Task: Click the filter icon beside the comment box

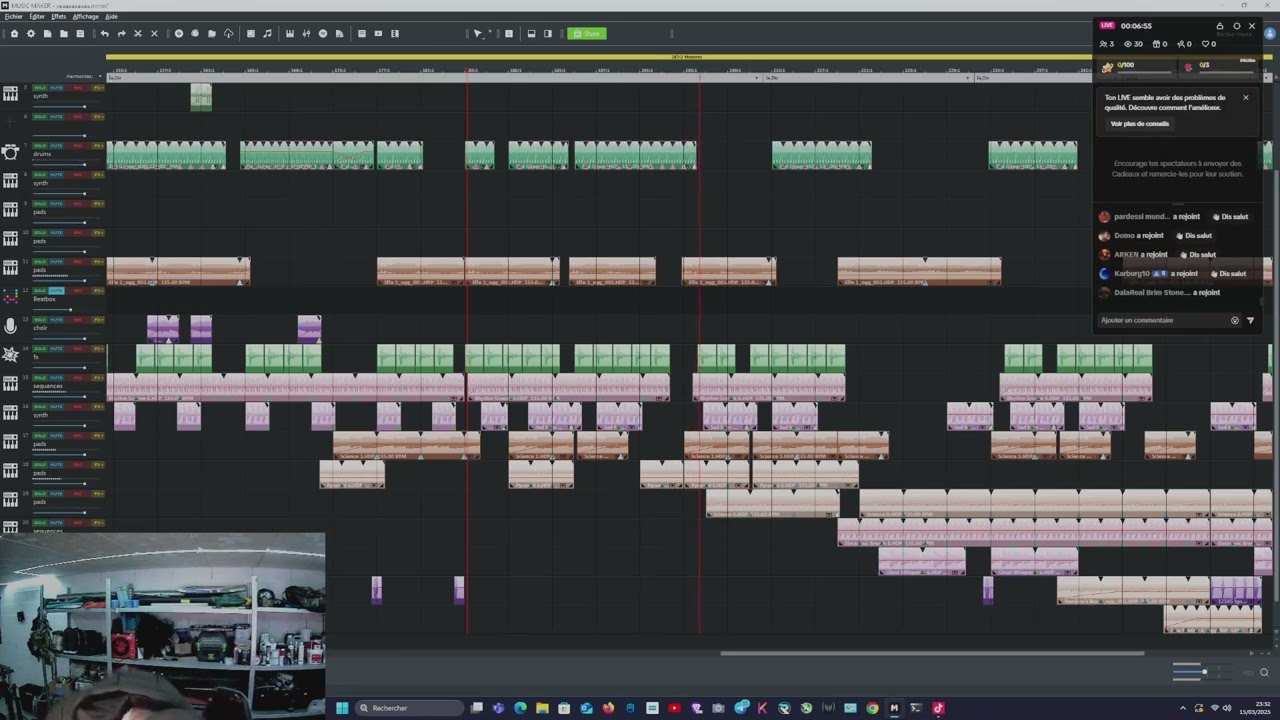Action: 1250,320
